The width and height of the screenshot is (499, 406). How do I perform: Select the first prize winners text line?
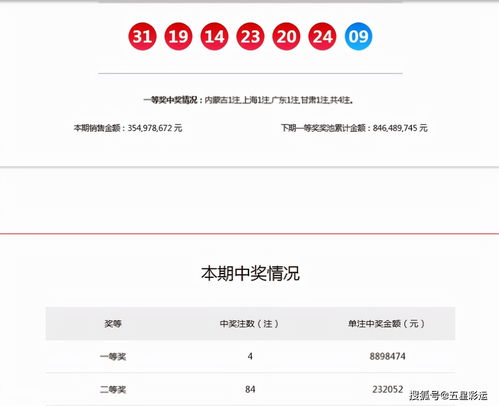click(x=248, y=100)
